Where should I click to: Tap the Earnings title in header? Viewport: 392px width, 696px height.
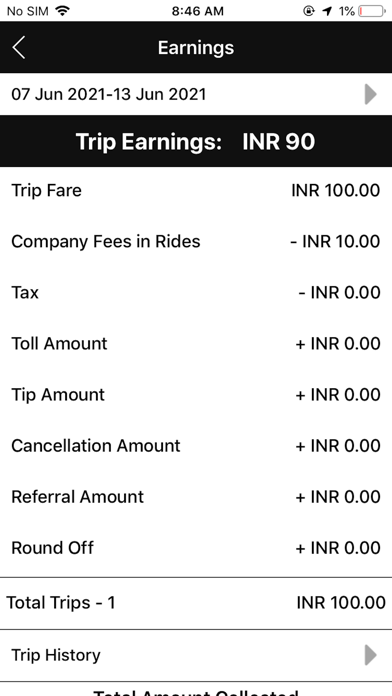tap(196, 47)
